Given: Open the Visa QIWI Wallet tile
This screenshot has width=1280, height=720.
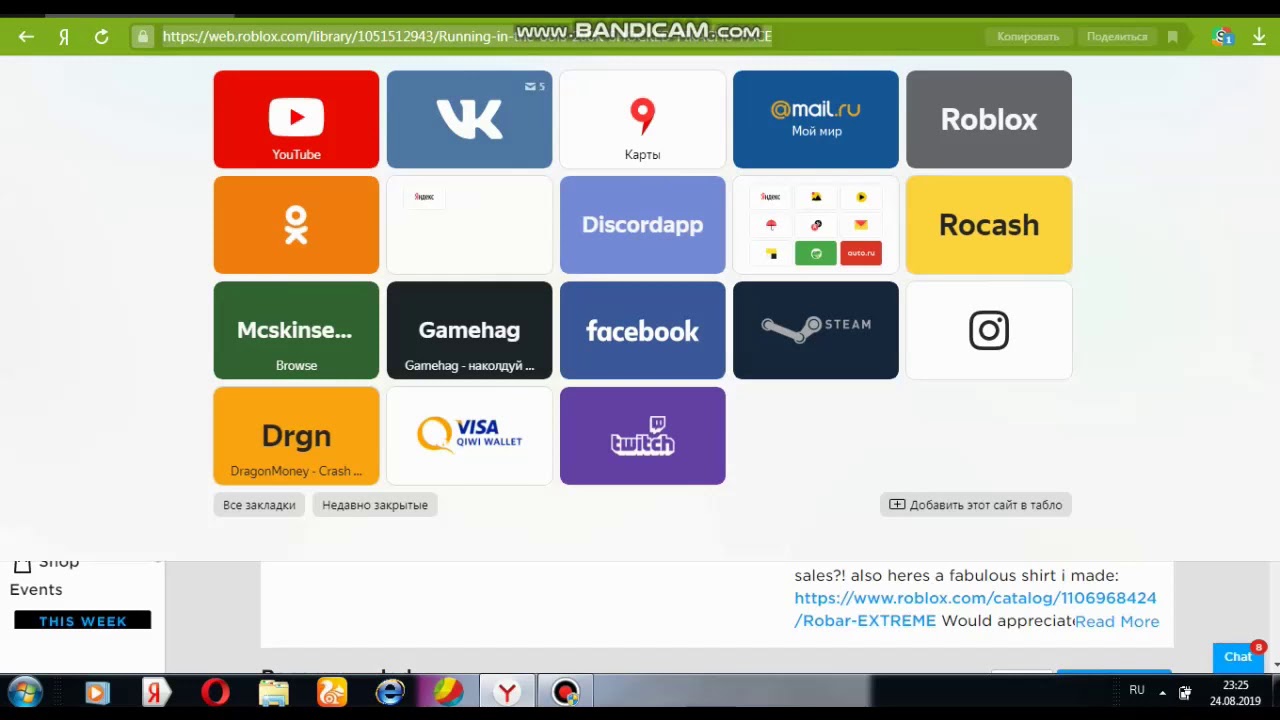Looking at the screenshot, I should [469, 436].
